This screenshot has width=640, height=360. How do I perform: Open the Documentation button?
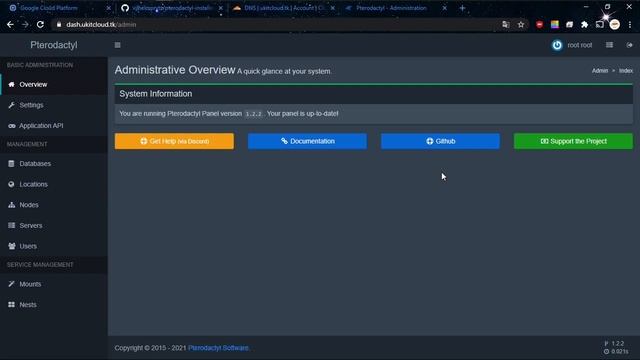(x=307, y=141)
